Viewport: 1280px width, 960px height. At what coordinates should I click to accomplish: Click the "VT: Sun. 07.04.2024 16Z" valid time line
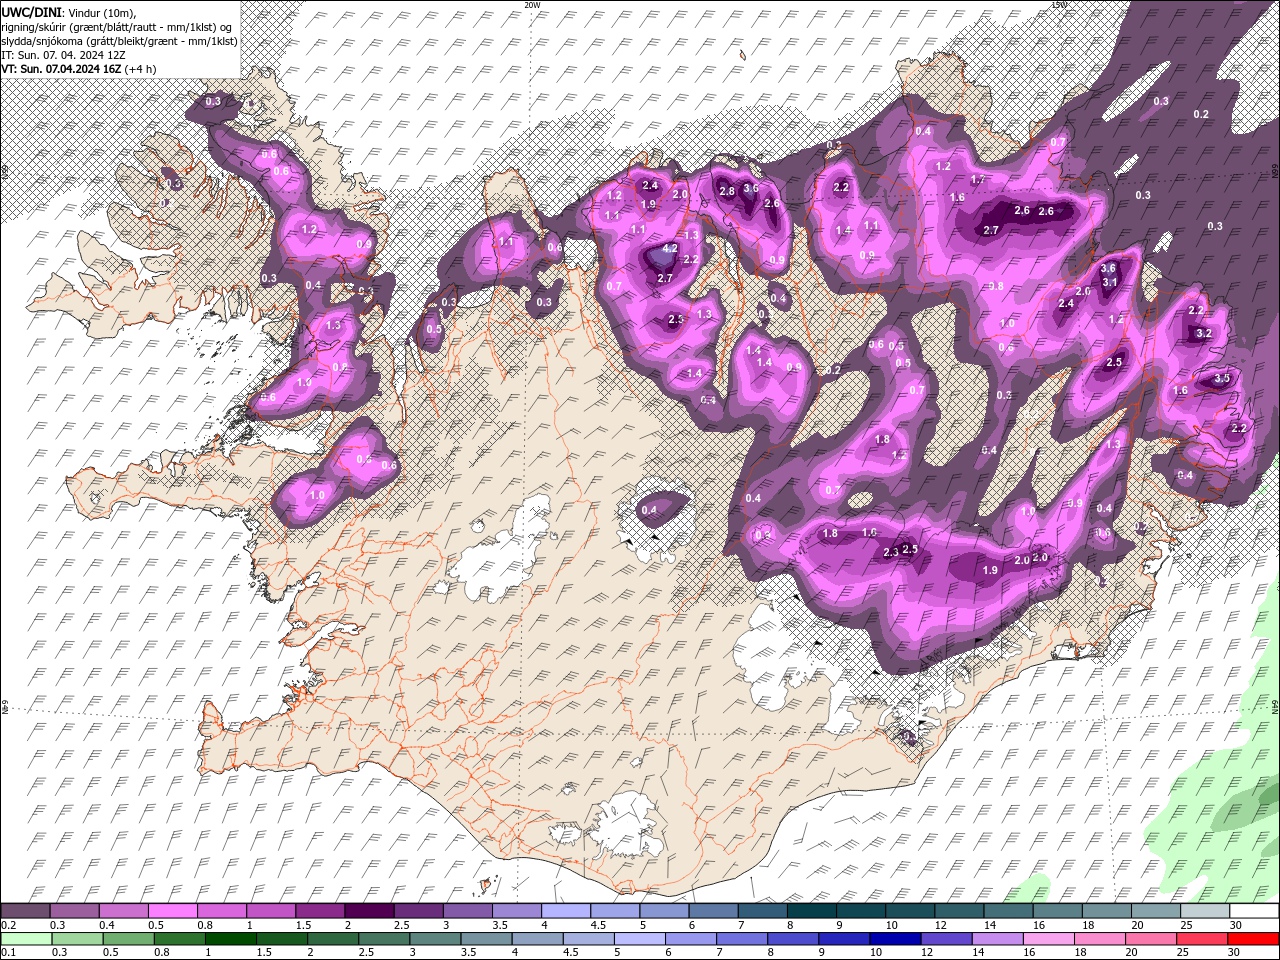pos(61,69)
